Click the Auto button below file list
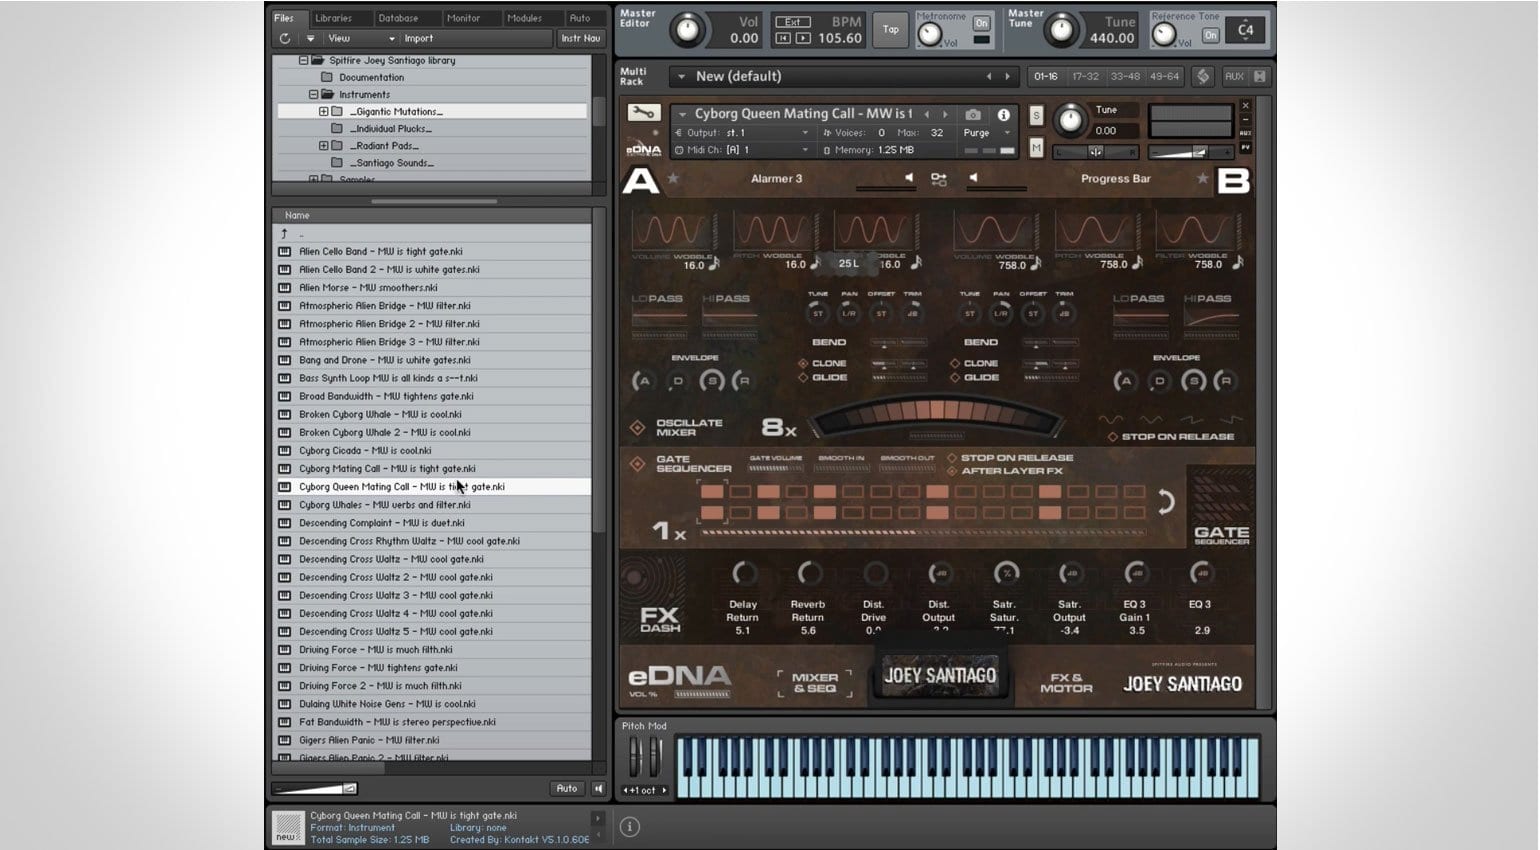The width and height of the screenshot is (1540, 850). [567, 788]
